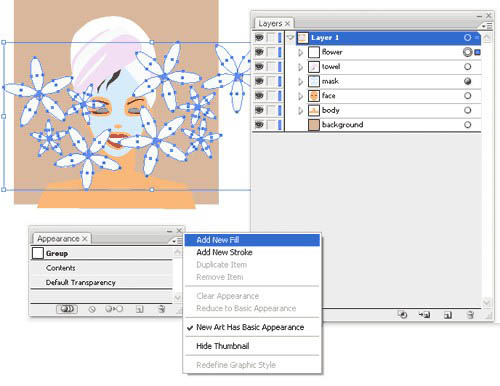Expand the mask sublayer triangle
The height and width of the screenshot is (386, 500).
point(300,81)
